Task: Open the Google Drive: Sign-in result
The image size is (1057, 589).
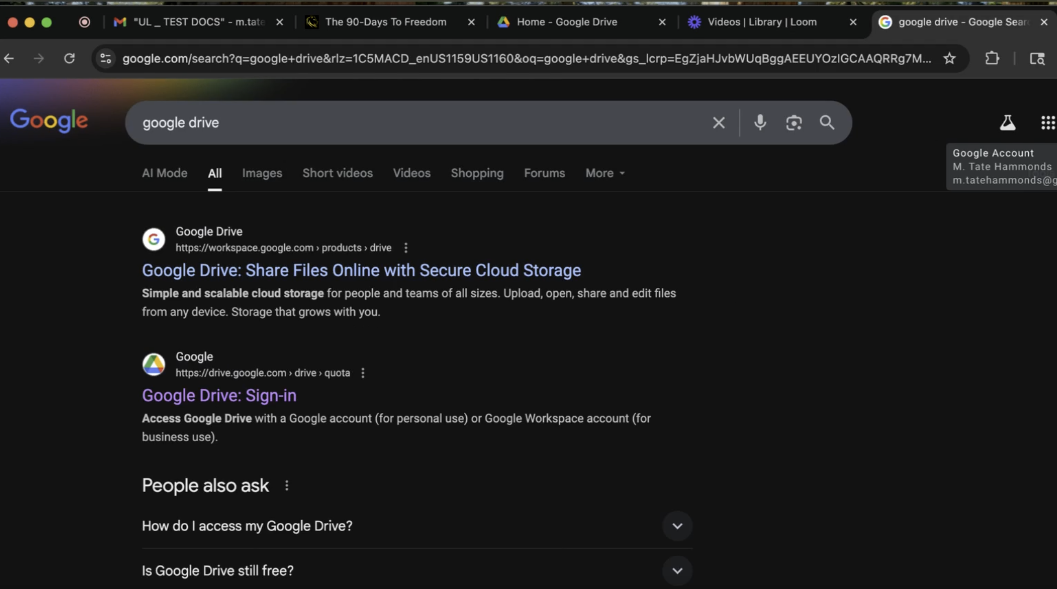Action: coord(219,396)
